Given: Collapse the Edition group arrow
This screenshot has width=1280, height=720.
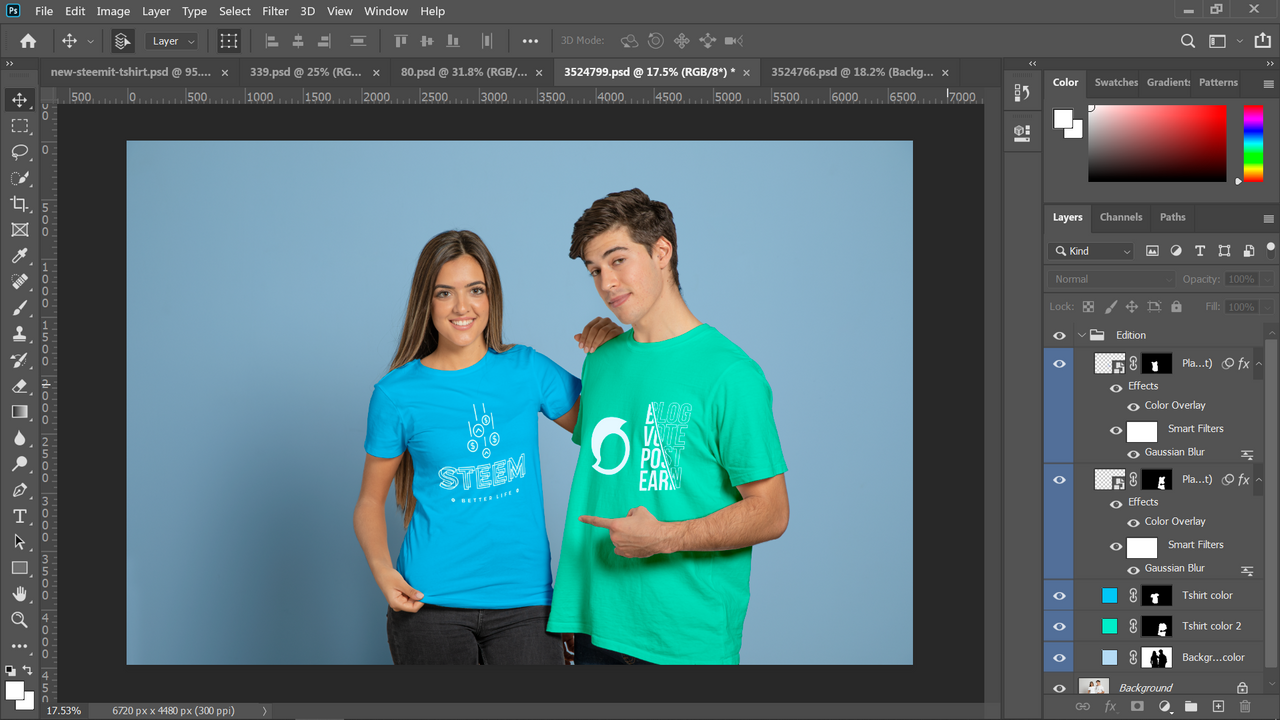Looking at the screenshot, I should [x=1081, y=335].
